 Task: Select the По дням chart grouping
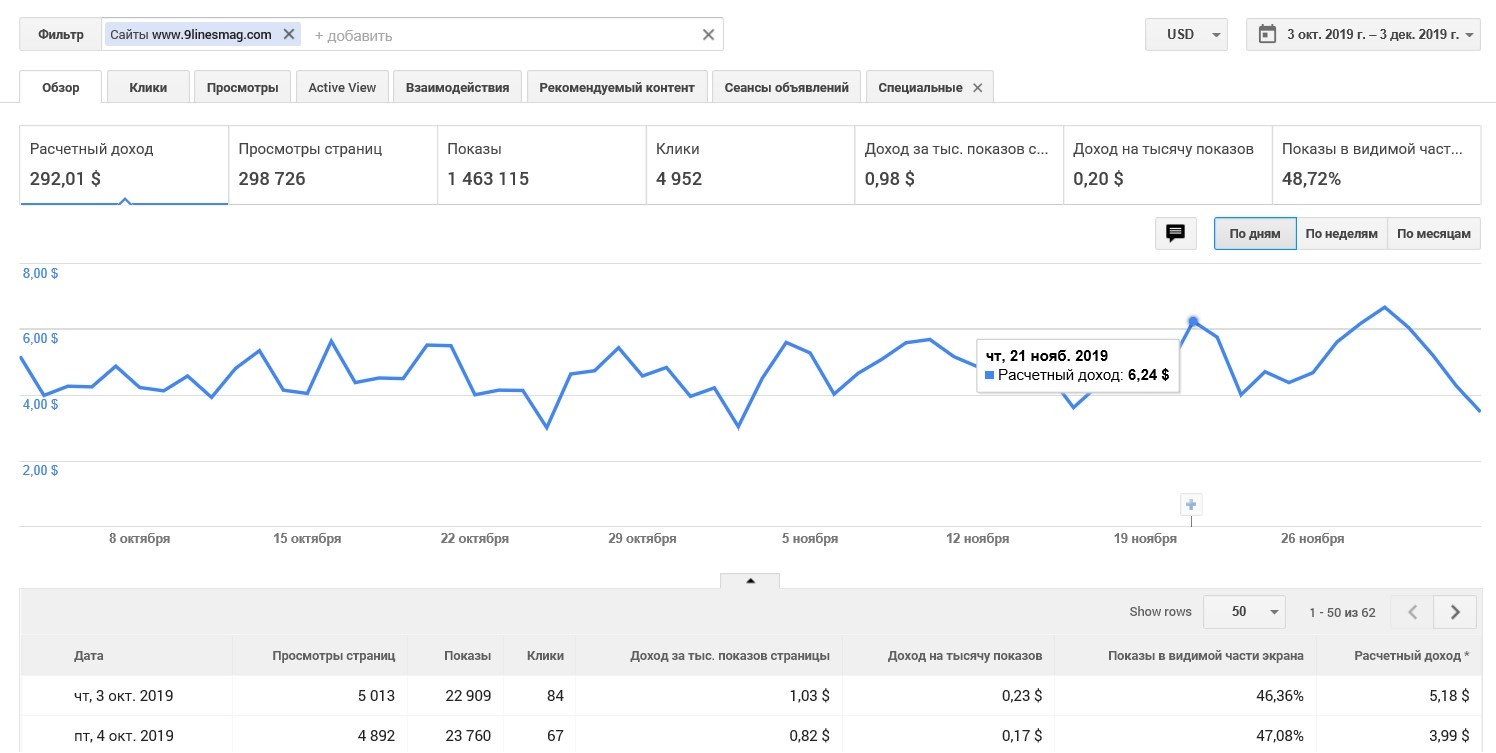pos(1255,234)
